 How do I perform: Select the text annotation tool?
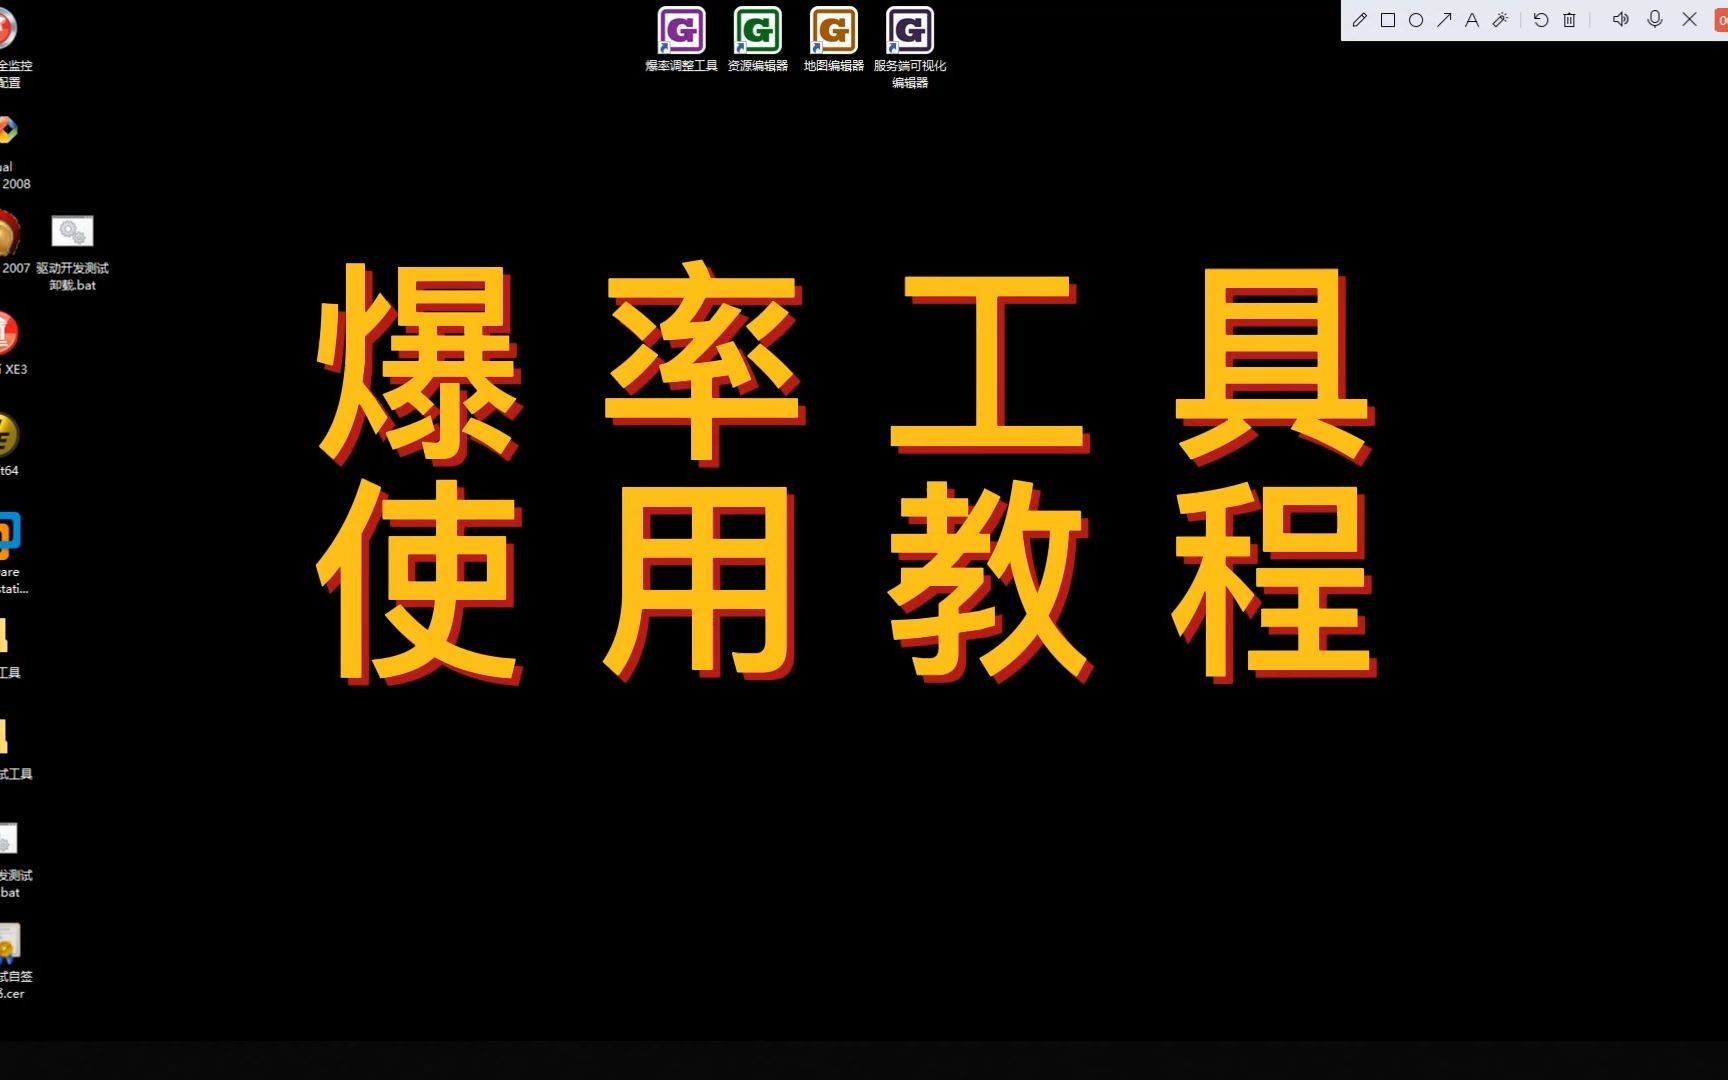(1472, 20)
